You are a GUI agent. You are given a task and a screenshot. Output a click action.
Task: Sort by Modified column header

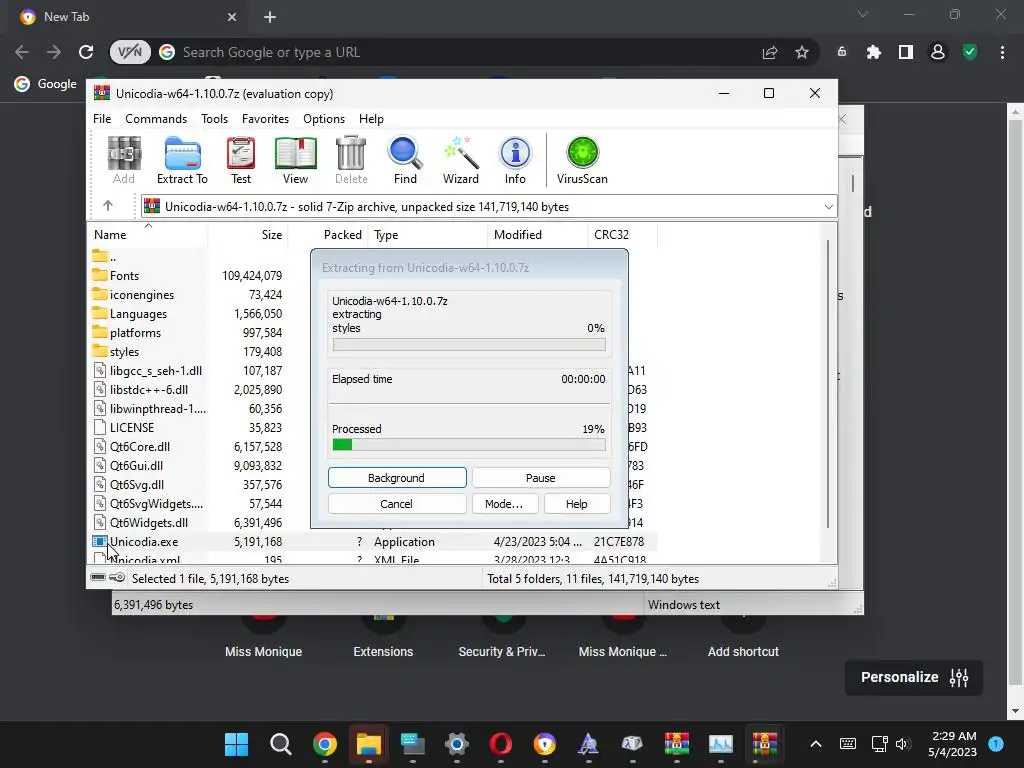(x=537, y=234)
